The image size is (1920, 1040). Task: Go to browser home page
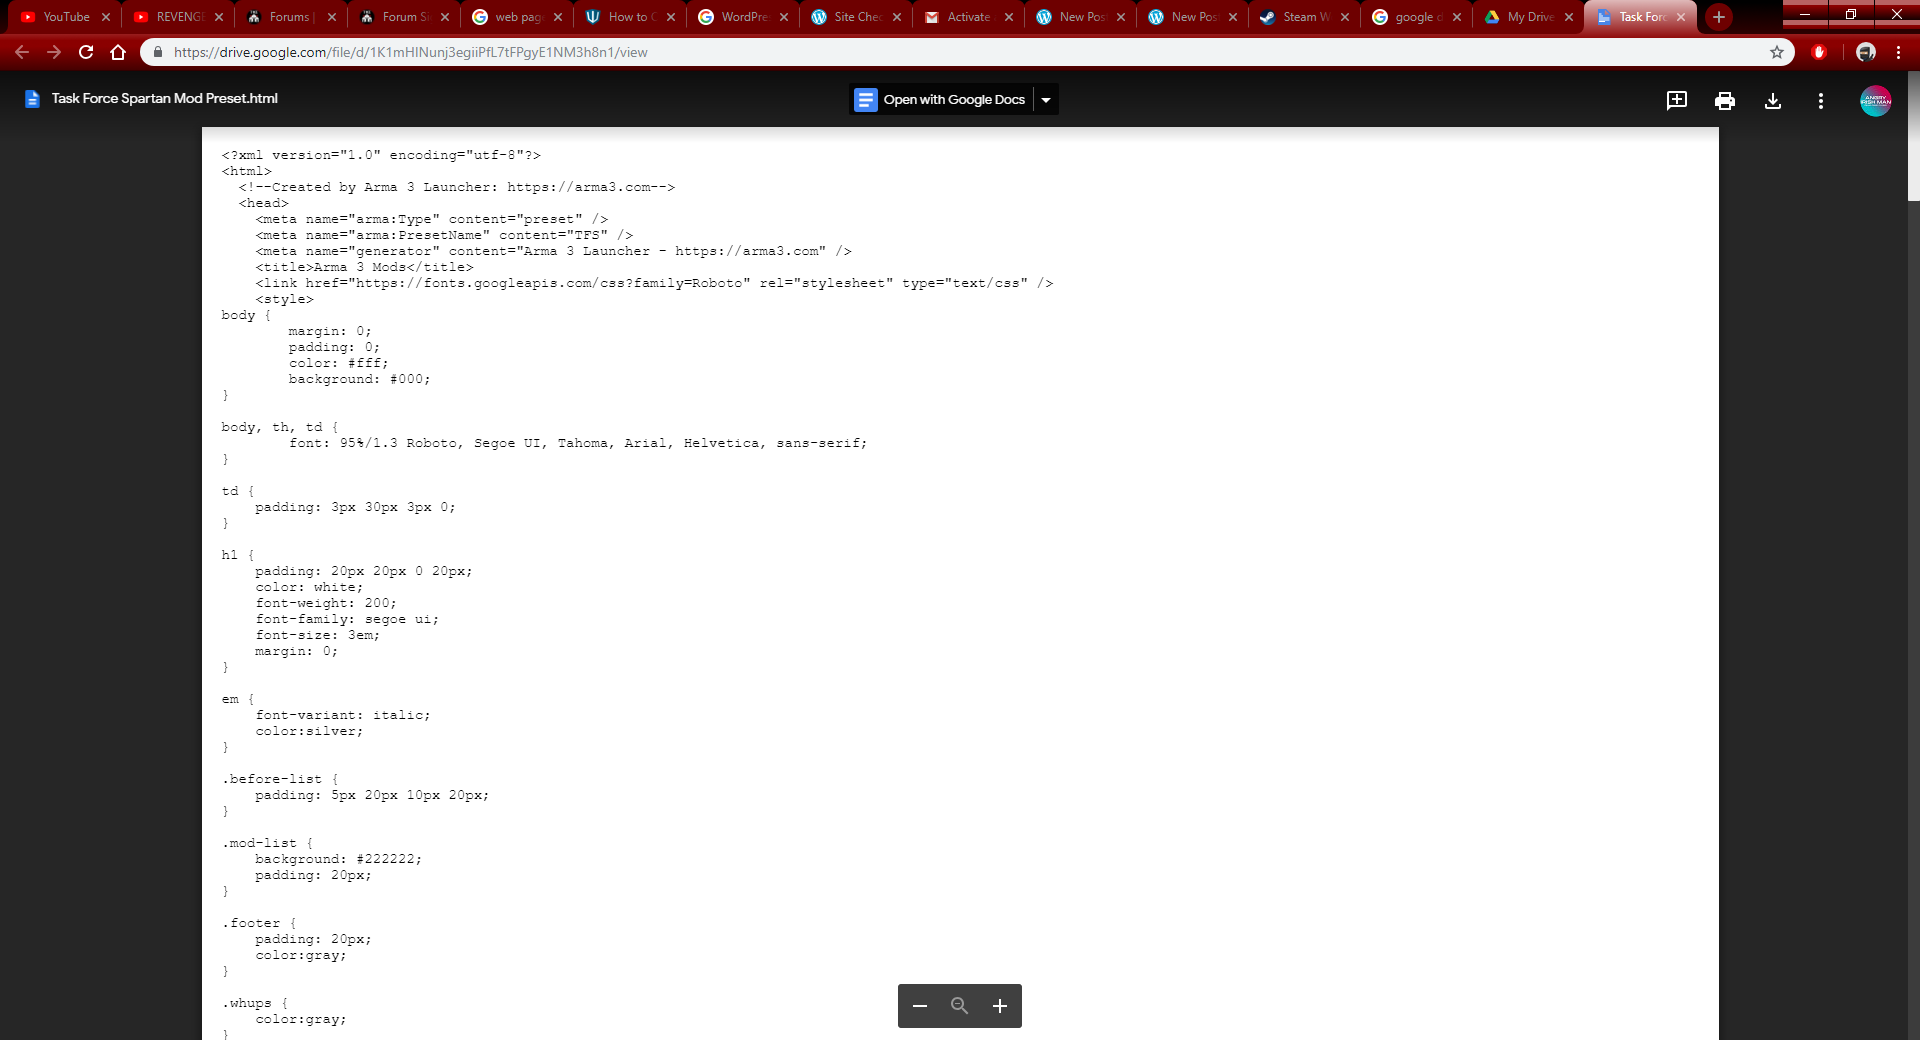(x=118, y=52)
